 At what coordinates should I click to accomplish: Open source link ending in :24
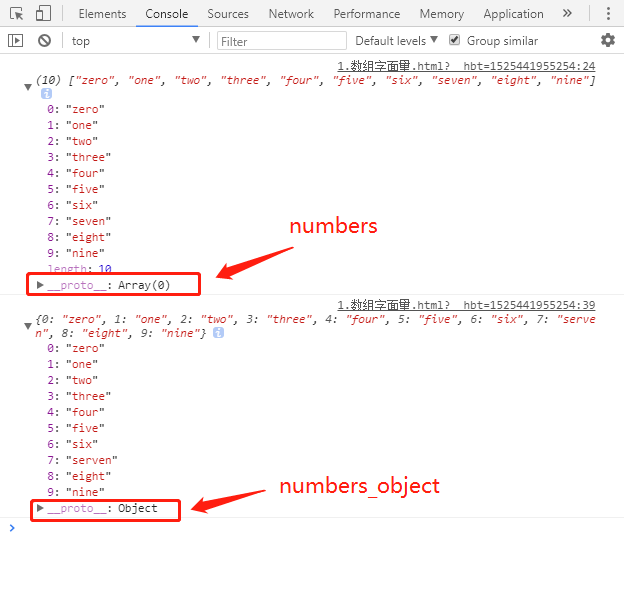pyautogui.click(x=466, y=66)
